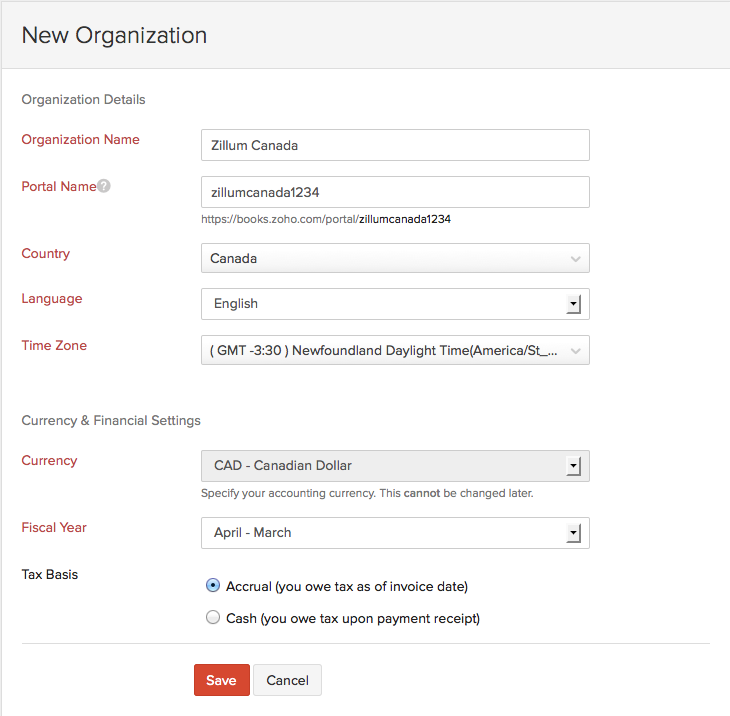Click the Cash tax basis label text
Viewport: 730px width, 716px height.
[352, 618]
